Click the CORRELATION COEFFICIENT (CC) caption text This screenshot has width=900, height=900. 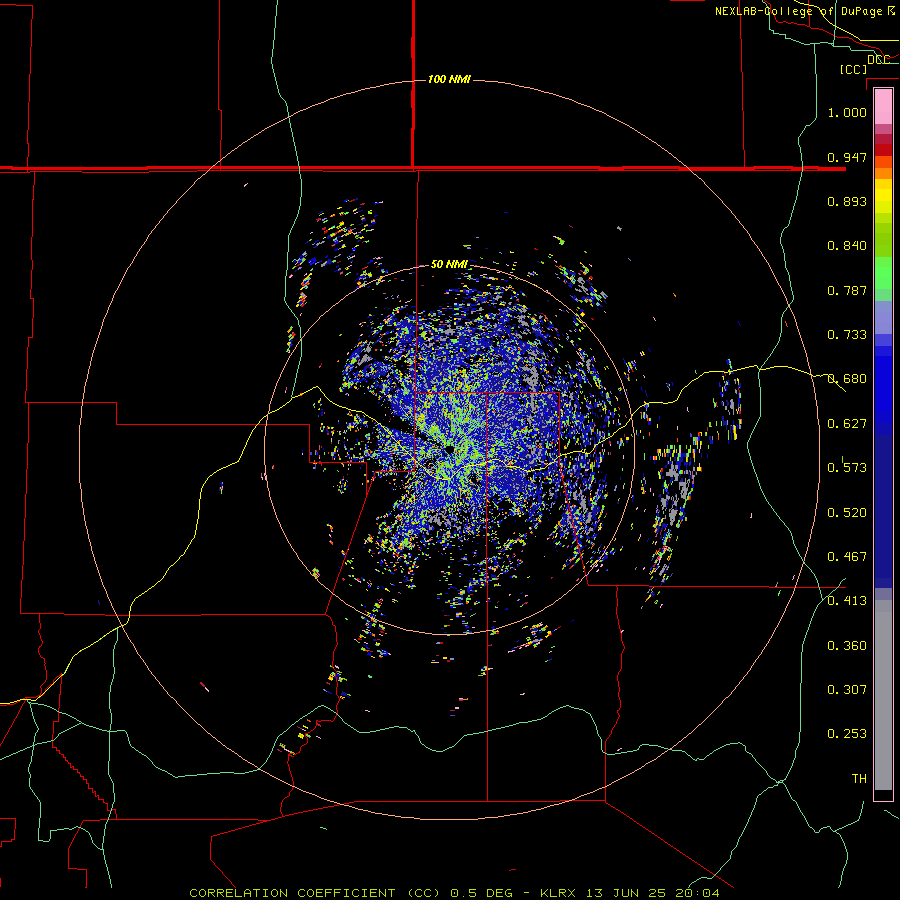pyautogui.click(x=317, y=893)
